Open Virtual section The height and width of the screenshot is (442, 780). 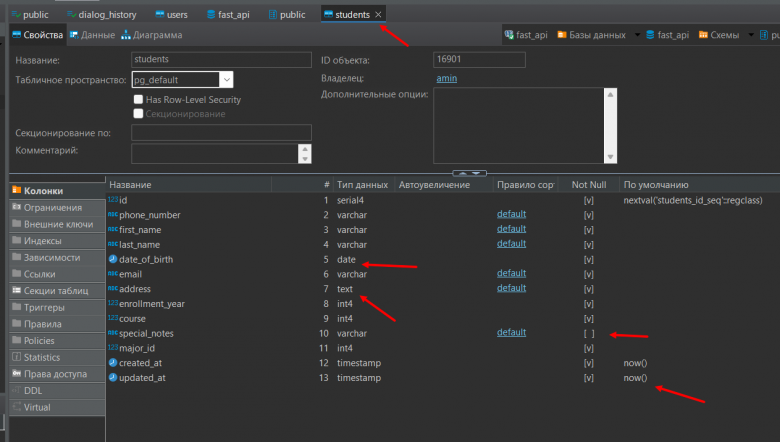(57, 408)
